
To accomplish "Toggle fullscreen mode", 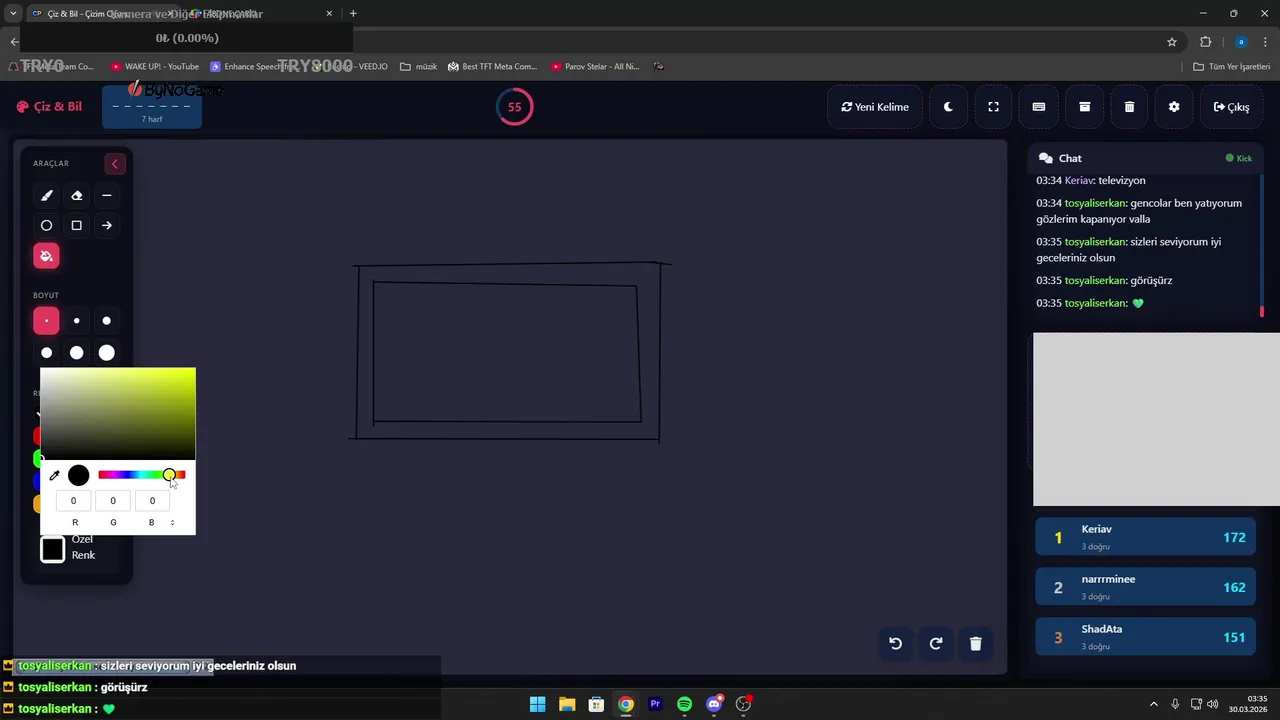I will (x=993, y=107).
